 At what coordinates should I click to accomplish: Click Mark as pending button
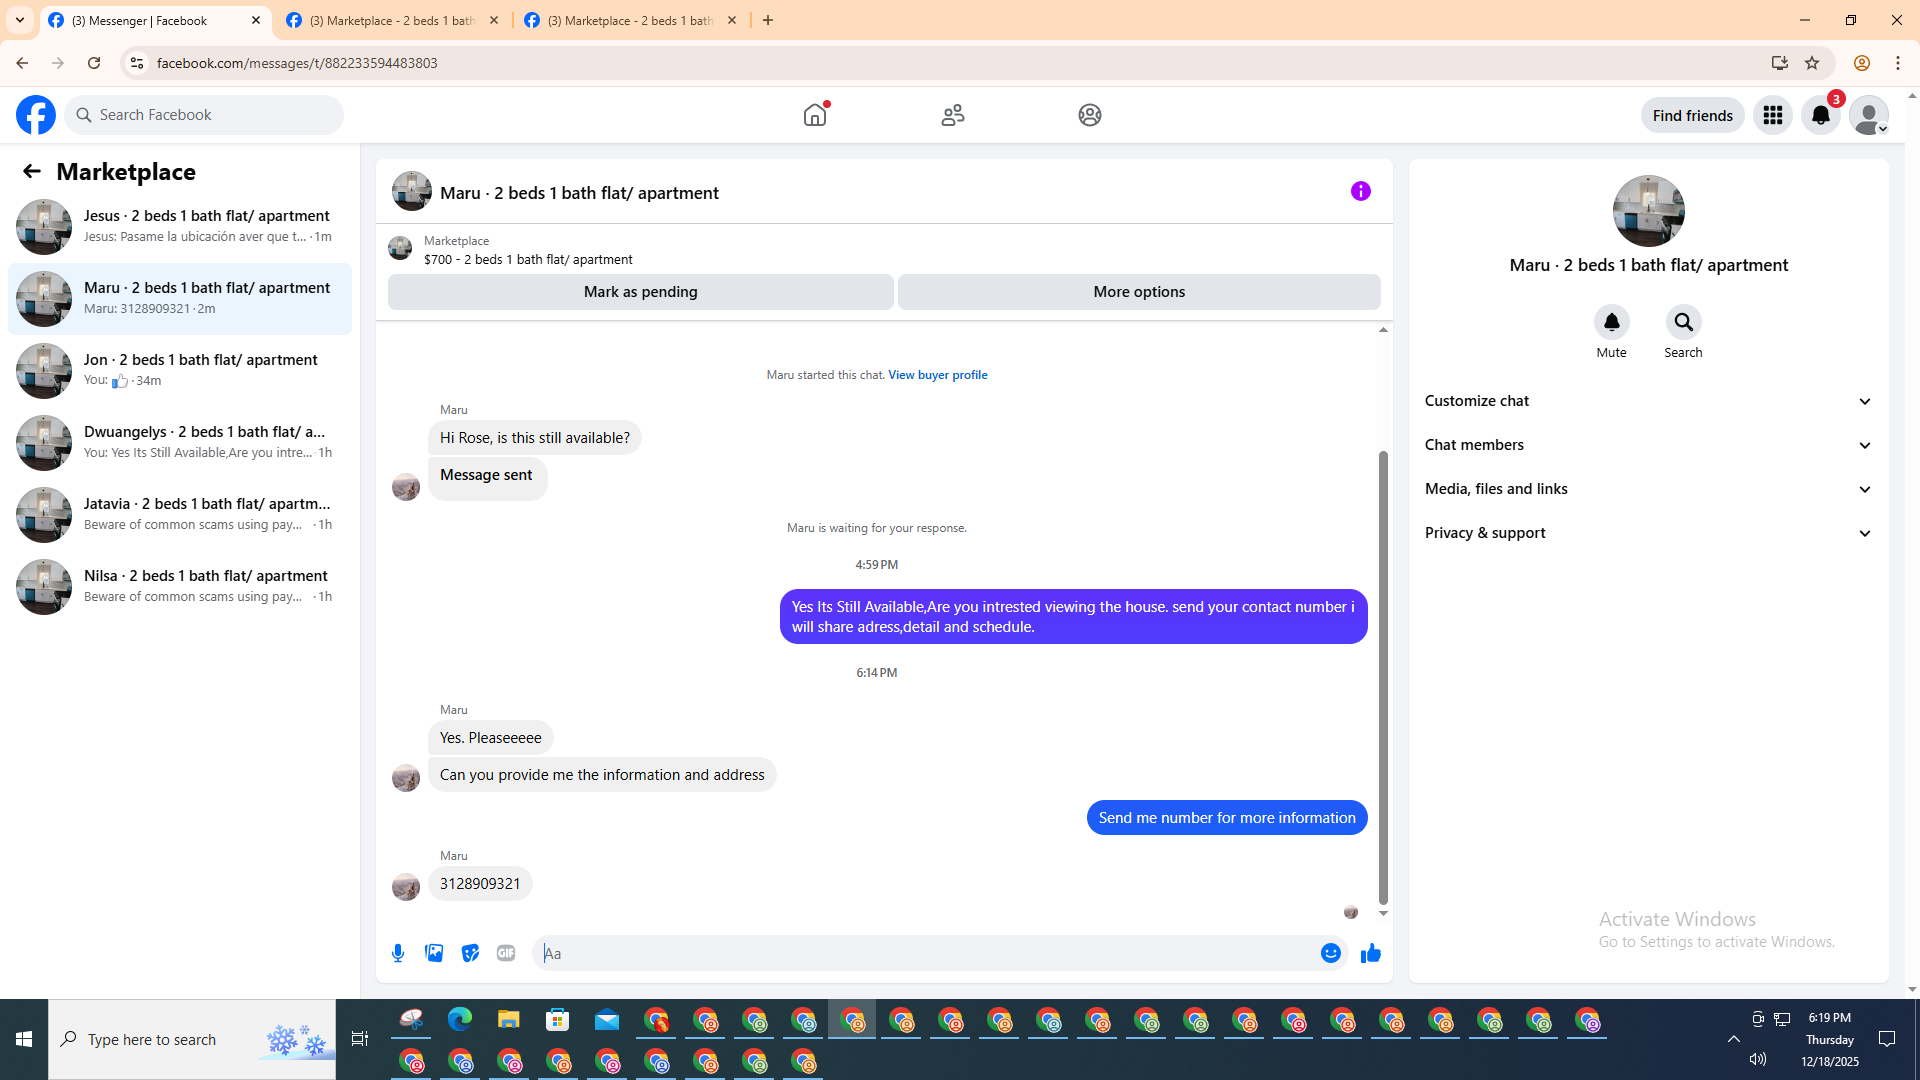click(x=641, y=292)
